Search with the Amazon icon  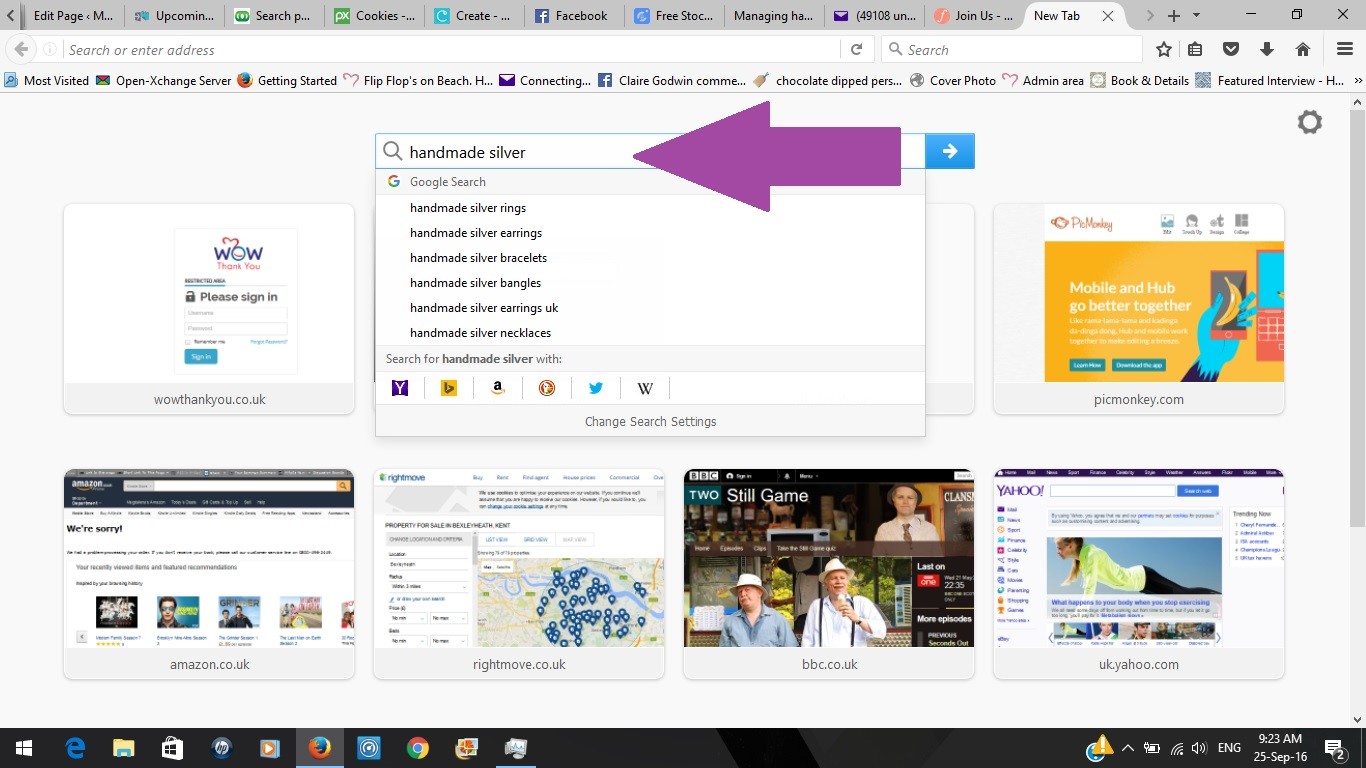click(x=498, y=388)
